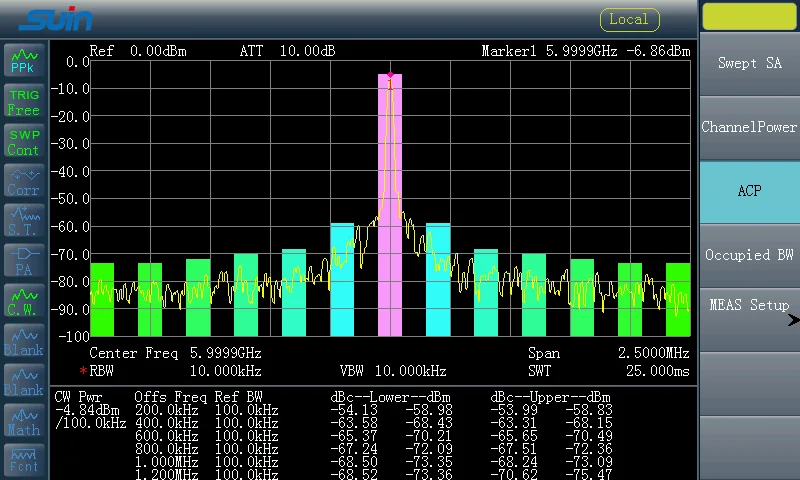The height and width of the screenshot is (480, 800).
Task: Click the Fcnt frequency counter icon
Action: 23,459
